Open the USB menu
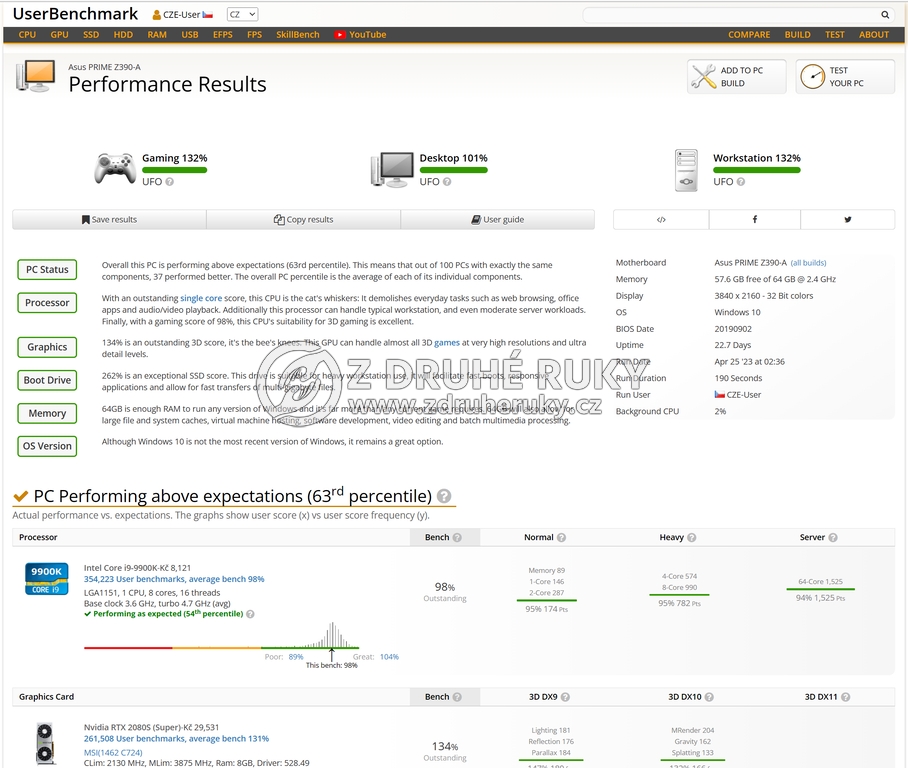 190,35
